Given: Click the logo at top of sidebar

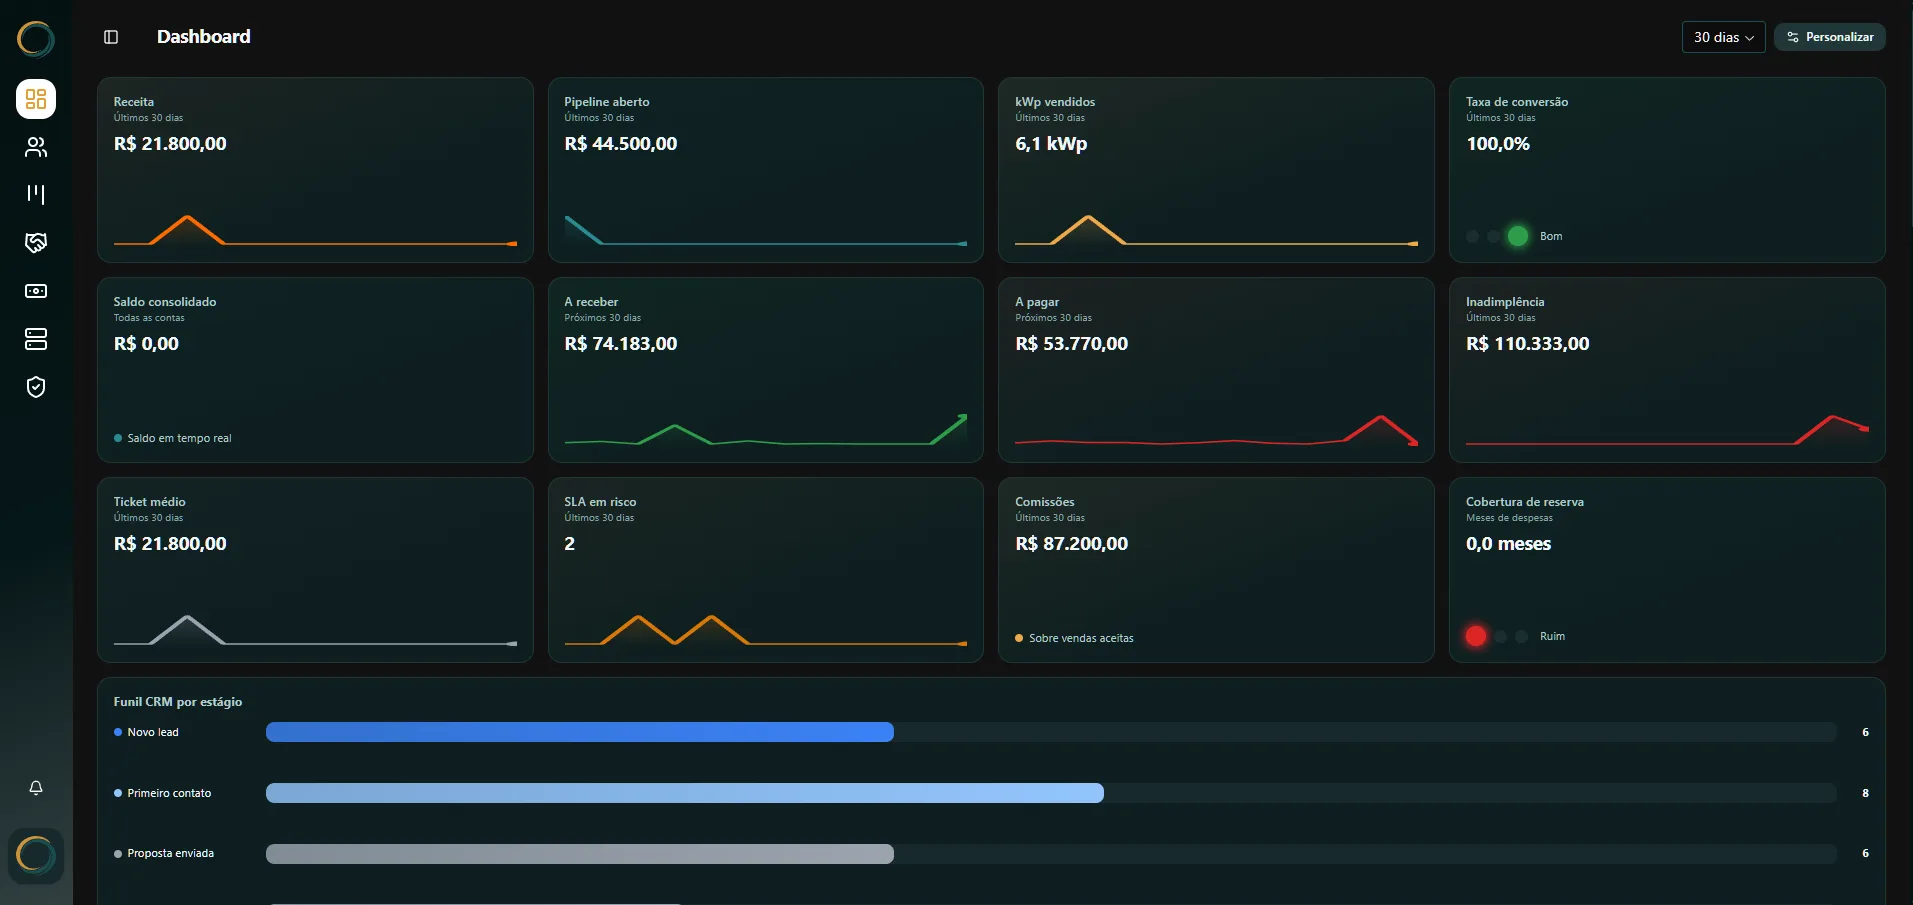Looking at the screenshot, I should pos(36,39).
